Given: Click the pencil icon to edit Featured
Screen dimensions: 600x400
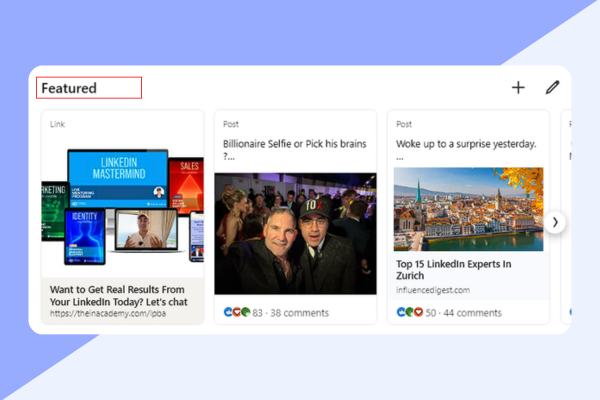Looking at the screenshot, I should [x=552, y=88].
